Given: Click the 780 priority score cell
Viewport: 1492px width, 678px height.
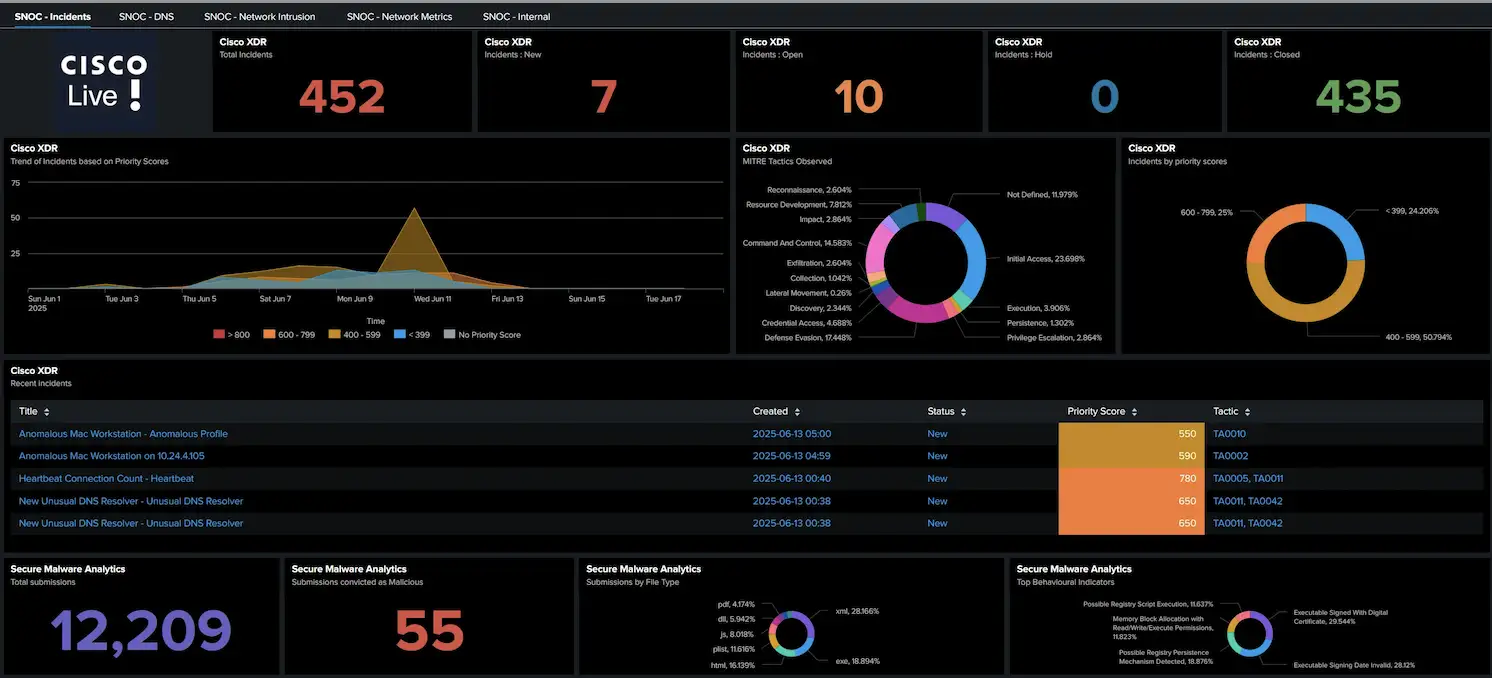Looking at the screenshot, I should click(x=1131, y=479).
